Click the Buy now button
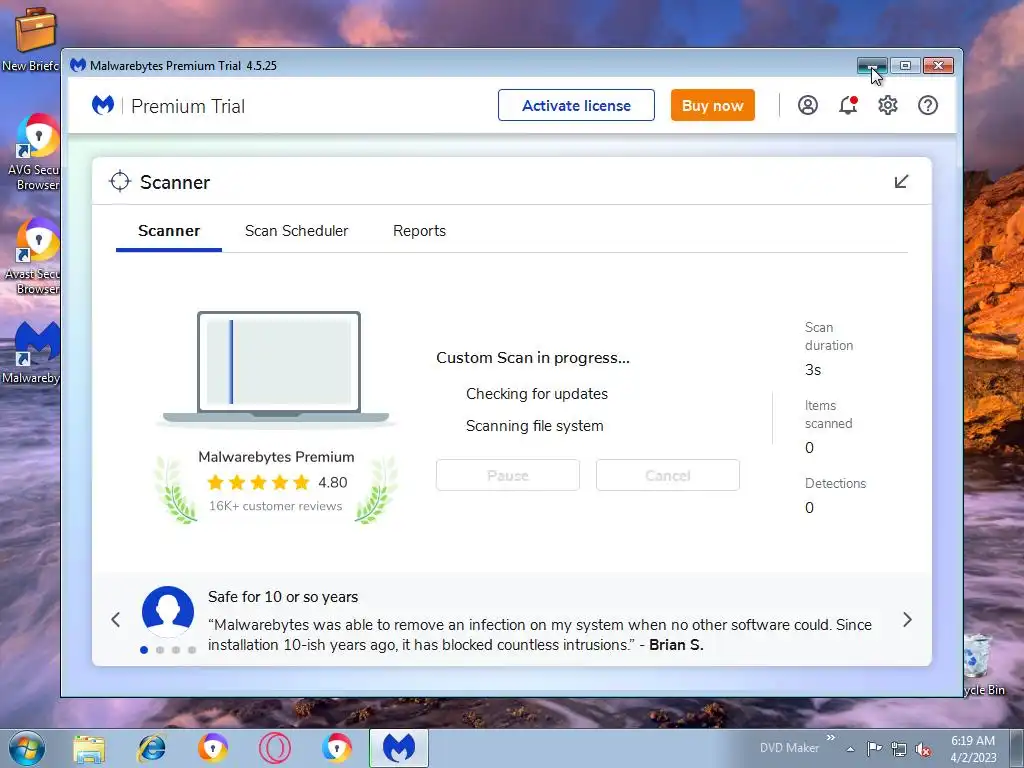Image resolution: width=1024 pixels, height=768 pixels. (x=712, y=105)
